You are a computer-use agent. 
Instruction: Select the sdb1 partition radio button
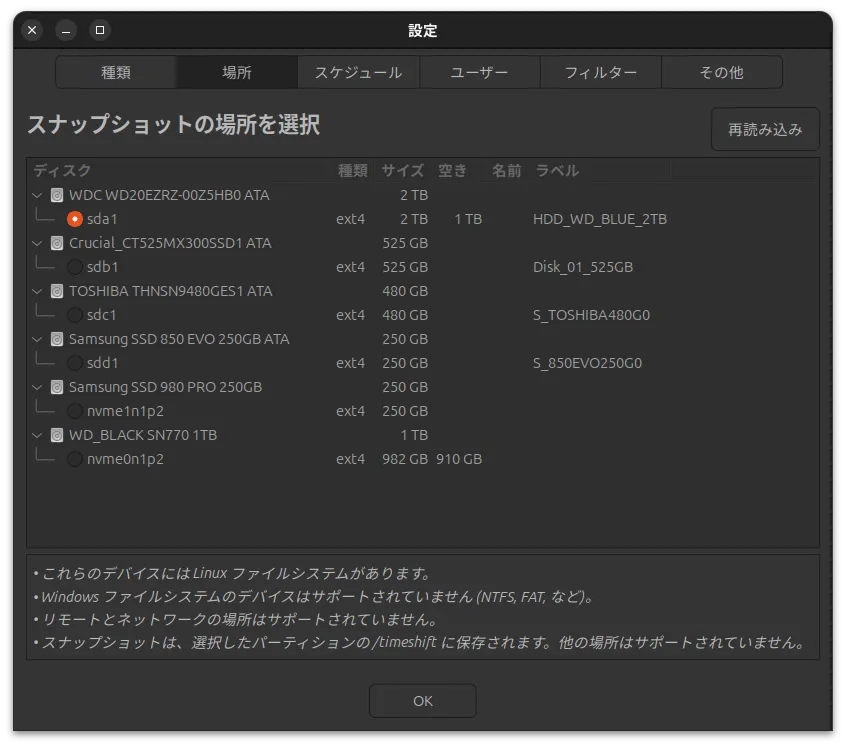pos(74,267)
